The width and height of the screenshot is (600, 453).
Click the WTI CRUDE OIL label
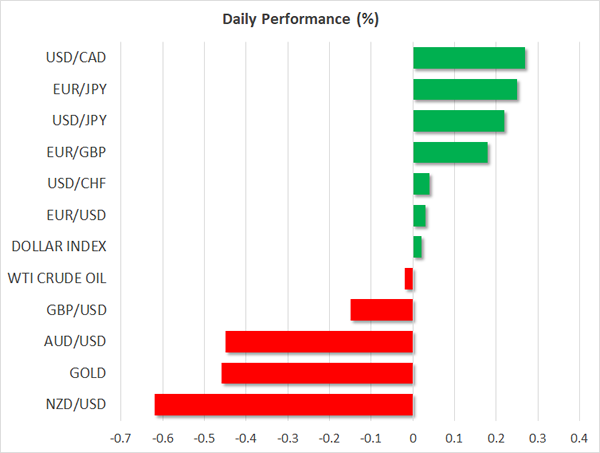click(x=56, y=278)
